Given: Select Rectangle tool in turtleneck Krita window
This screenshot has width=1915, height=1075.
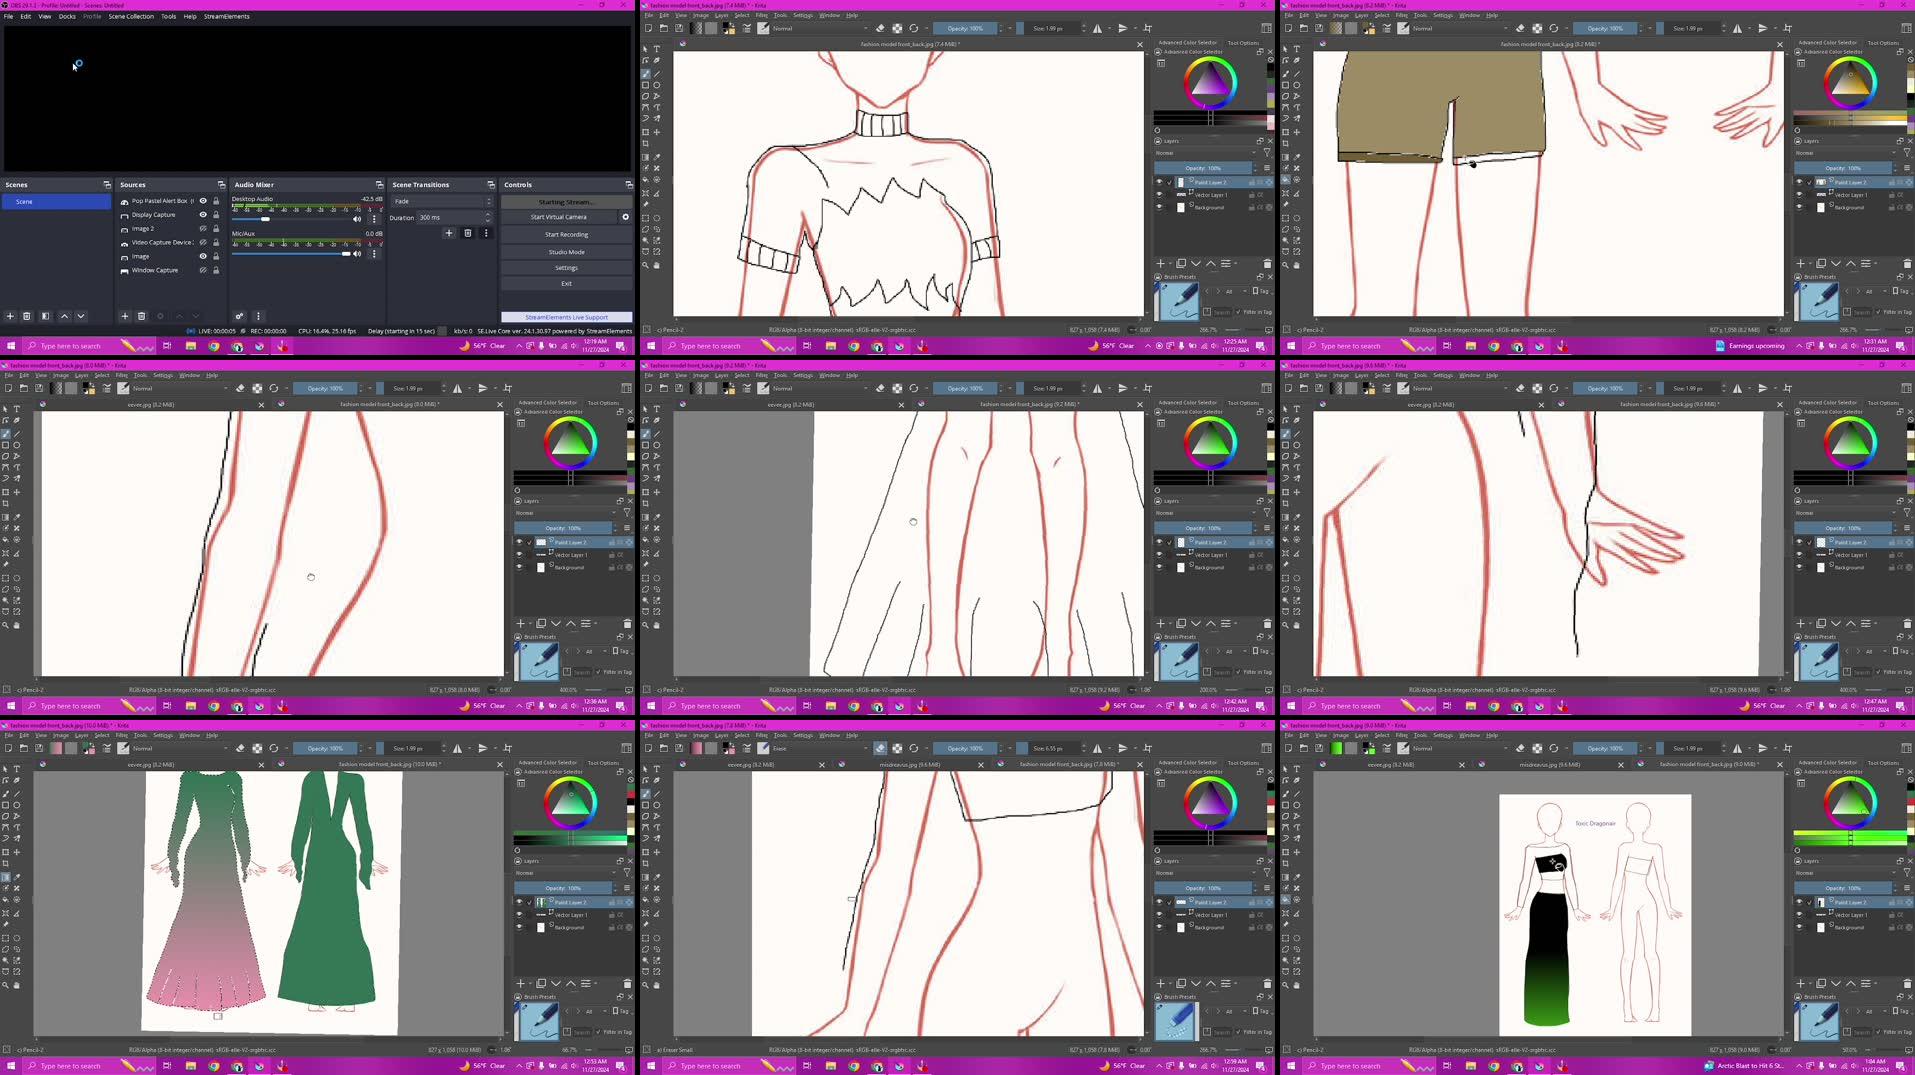Looking at the screenshot, I should 646,85.
